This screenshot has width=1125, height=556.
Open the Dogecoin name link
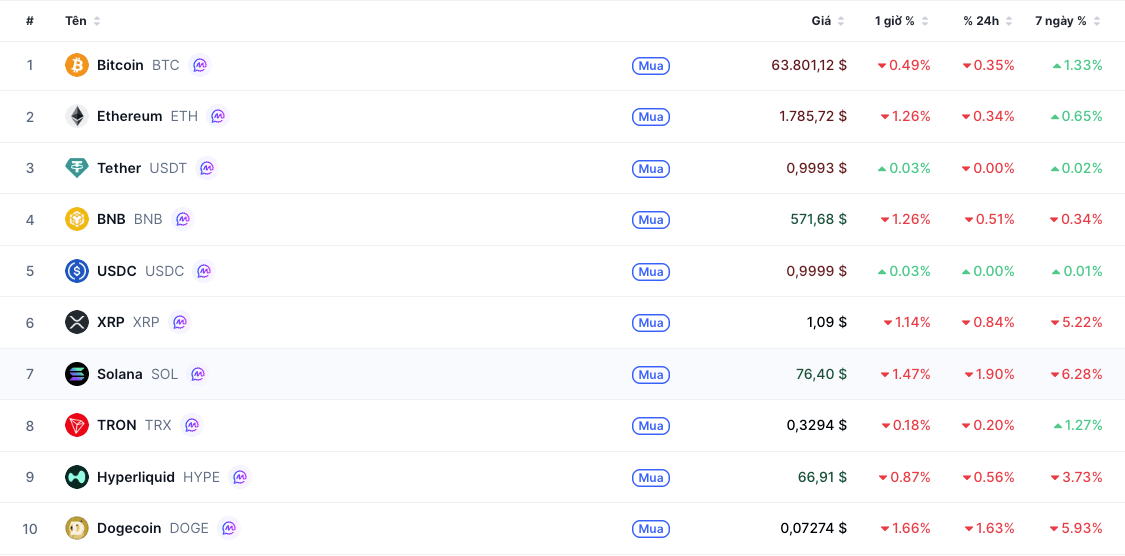coord(129,529)
